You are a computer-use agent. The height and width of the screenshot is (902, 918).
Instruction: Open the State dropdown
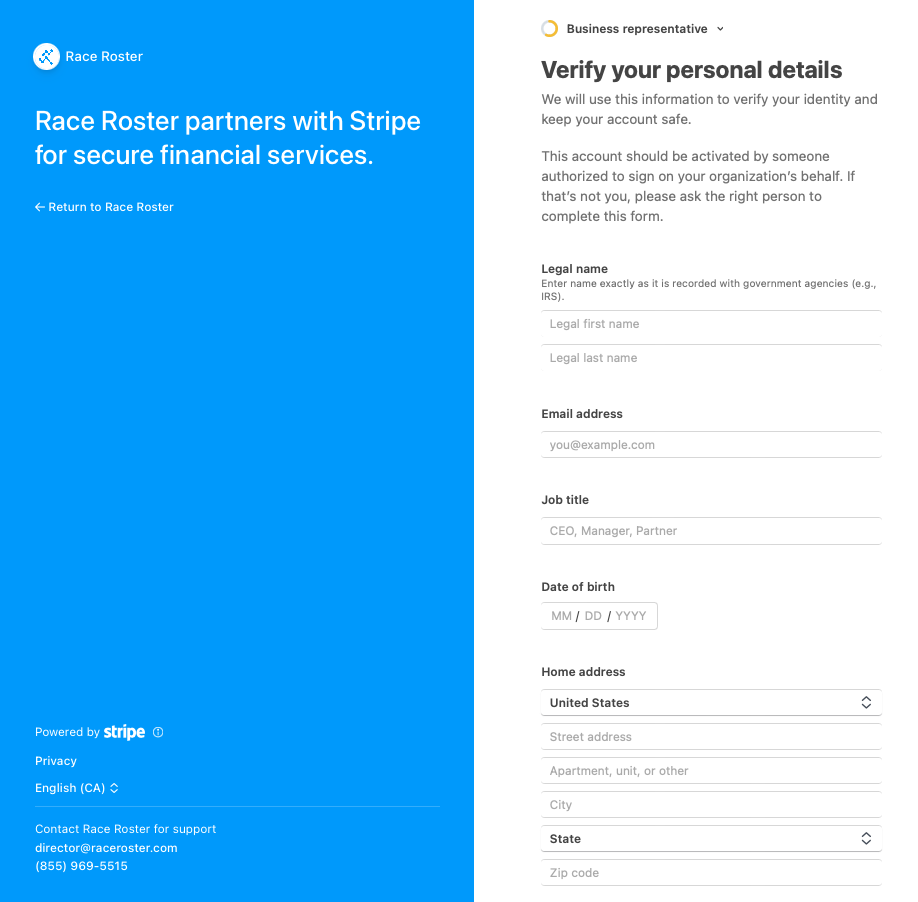point(711,839)
